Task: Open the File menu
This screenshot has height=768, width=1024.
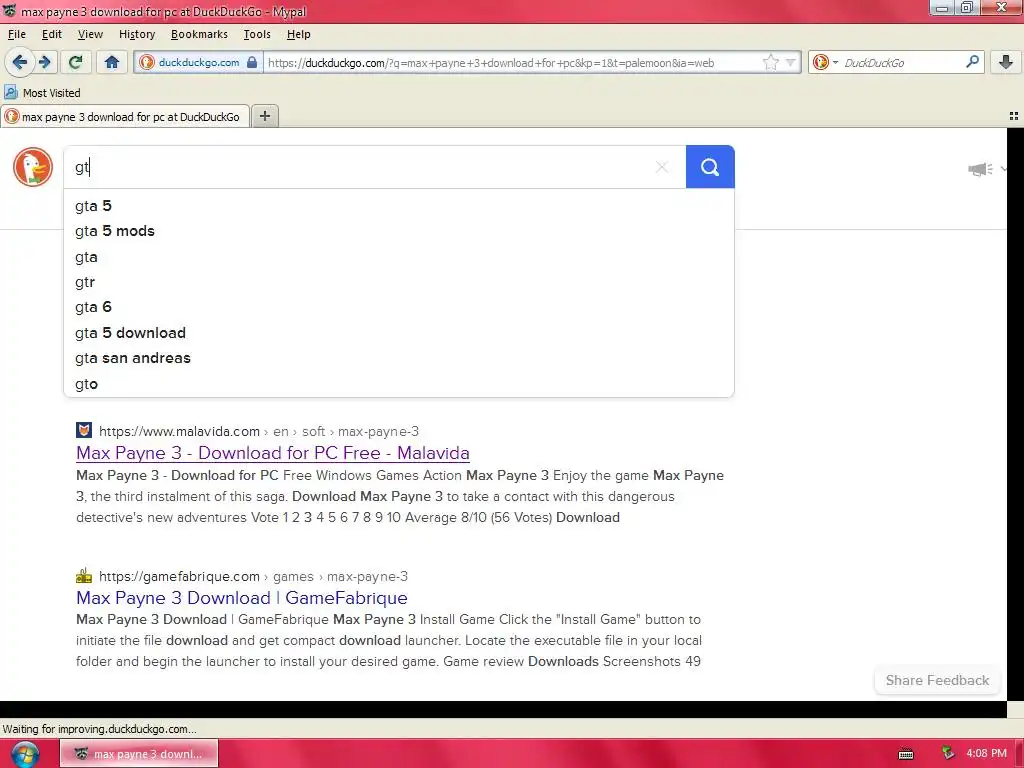Action: 17,35
